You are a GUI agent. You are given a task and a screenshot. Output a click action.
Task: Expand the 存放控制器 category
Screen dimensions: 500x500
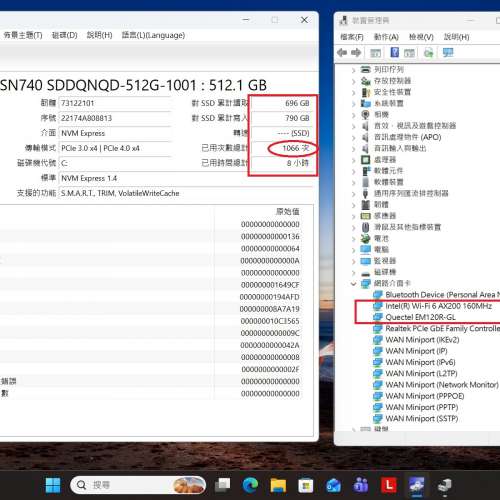354,81
